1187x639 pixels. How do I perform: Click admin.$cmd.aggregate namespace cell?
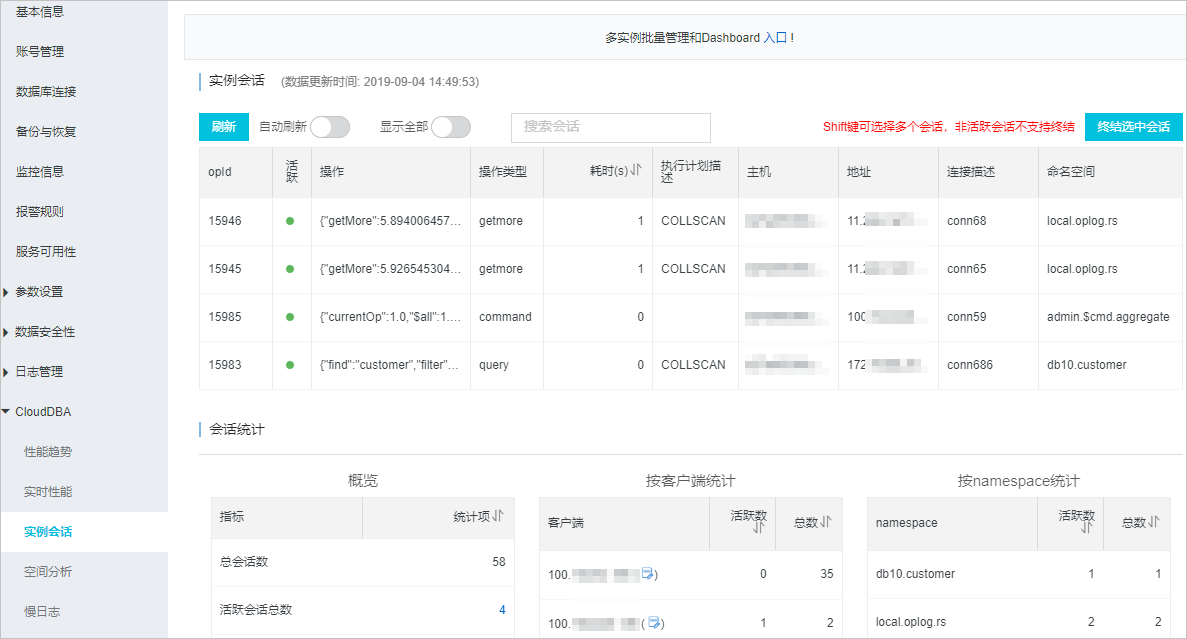click(x=1108, y=317)
